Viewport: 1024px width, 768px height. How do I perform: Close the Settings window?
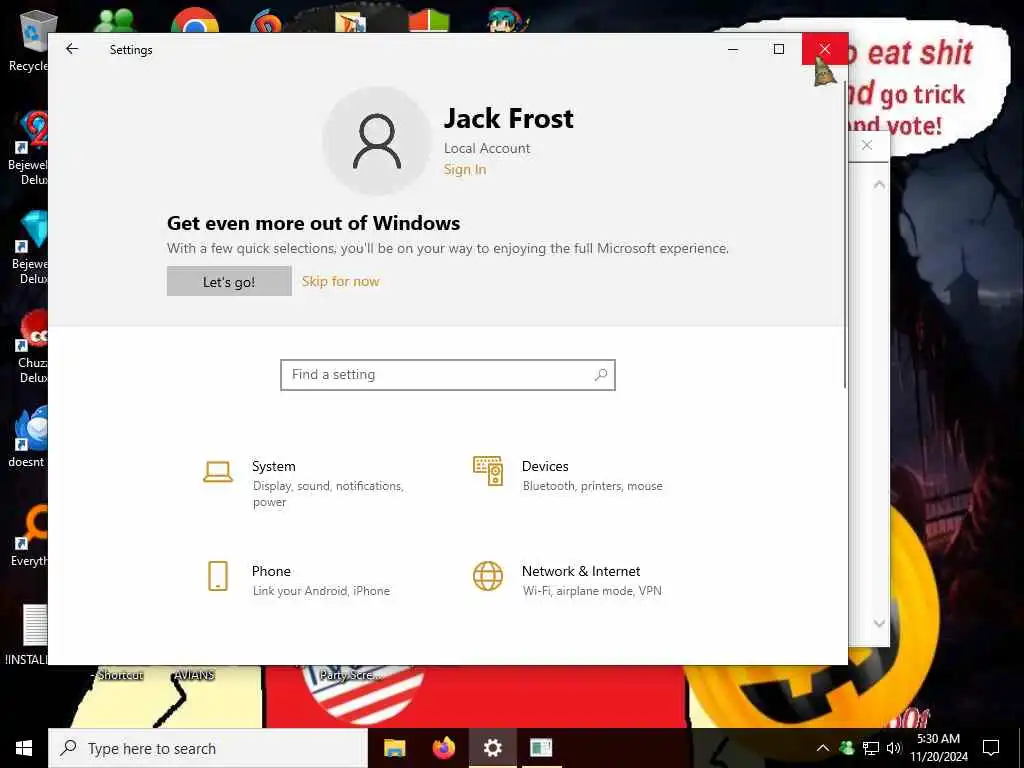tap(825, 49)
